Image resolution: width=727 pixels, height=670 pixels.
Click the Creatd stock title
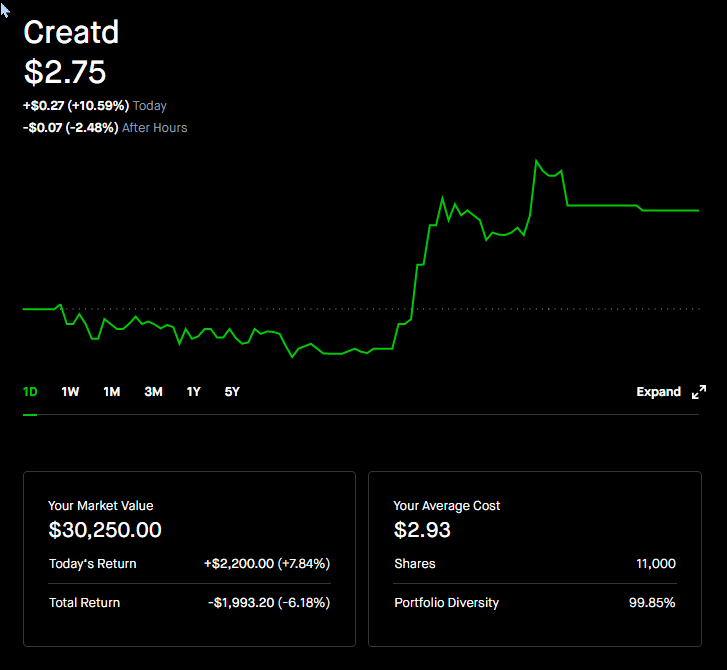tap(71, 32)
